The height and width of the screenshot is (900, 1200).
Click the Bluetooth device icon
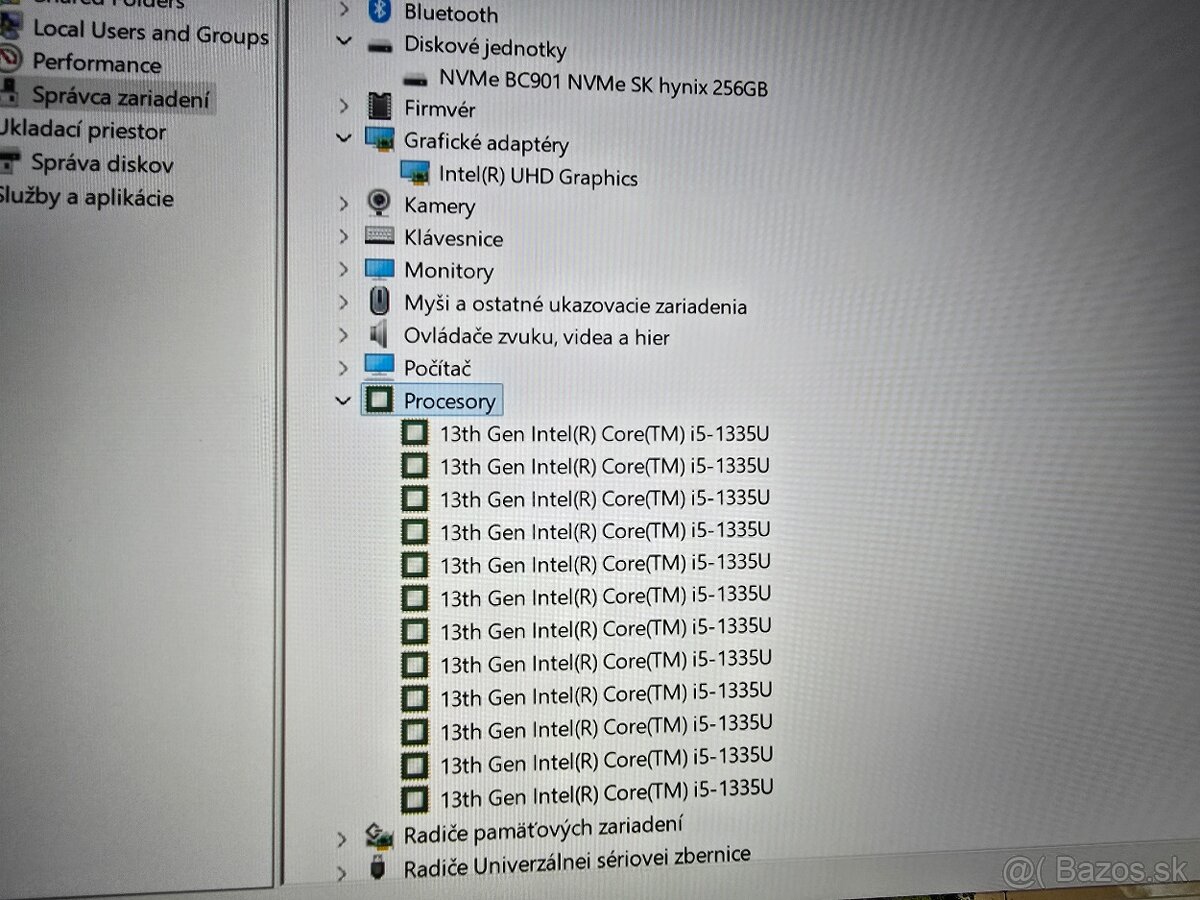(379, 12)
